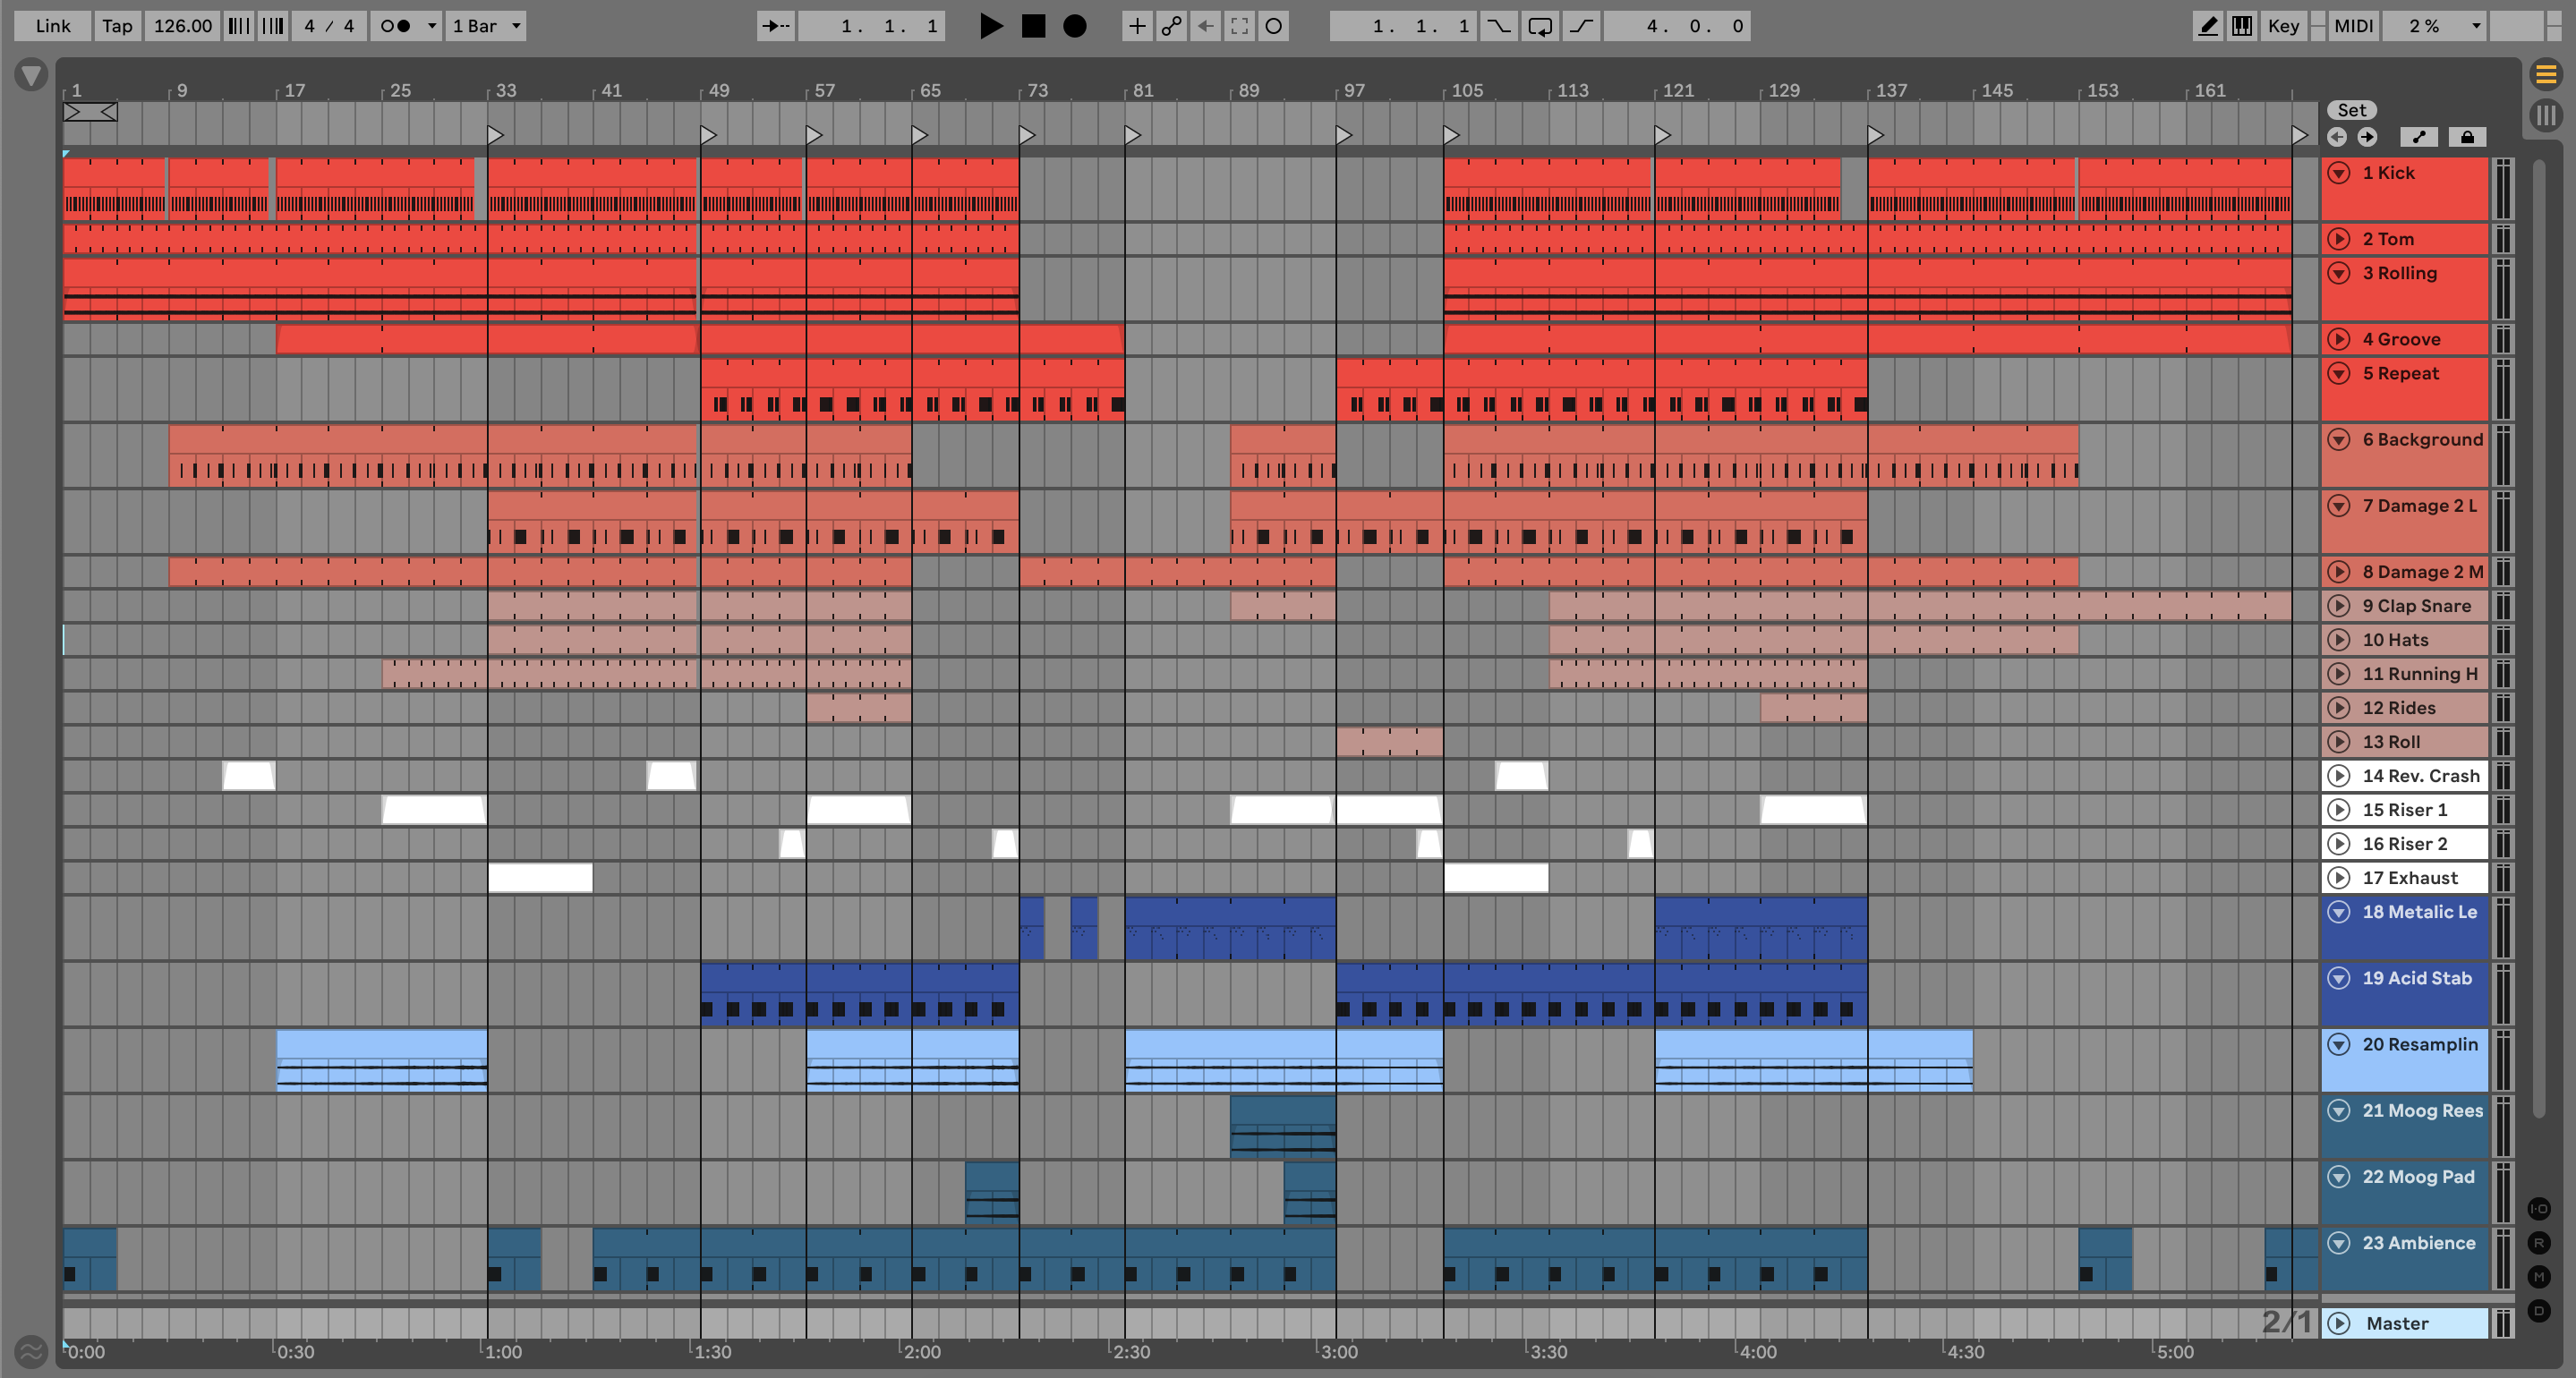Arm the Arrangement Record button
Screen dimensions: 2576x1378
pos(1074,26)
